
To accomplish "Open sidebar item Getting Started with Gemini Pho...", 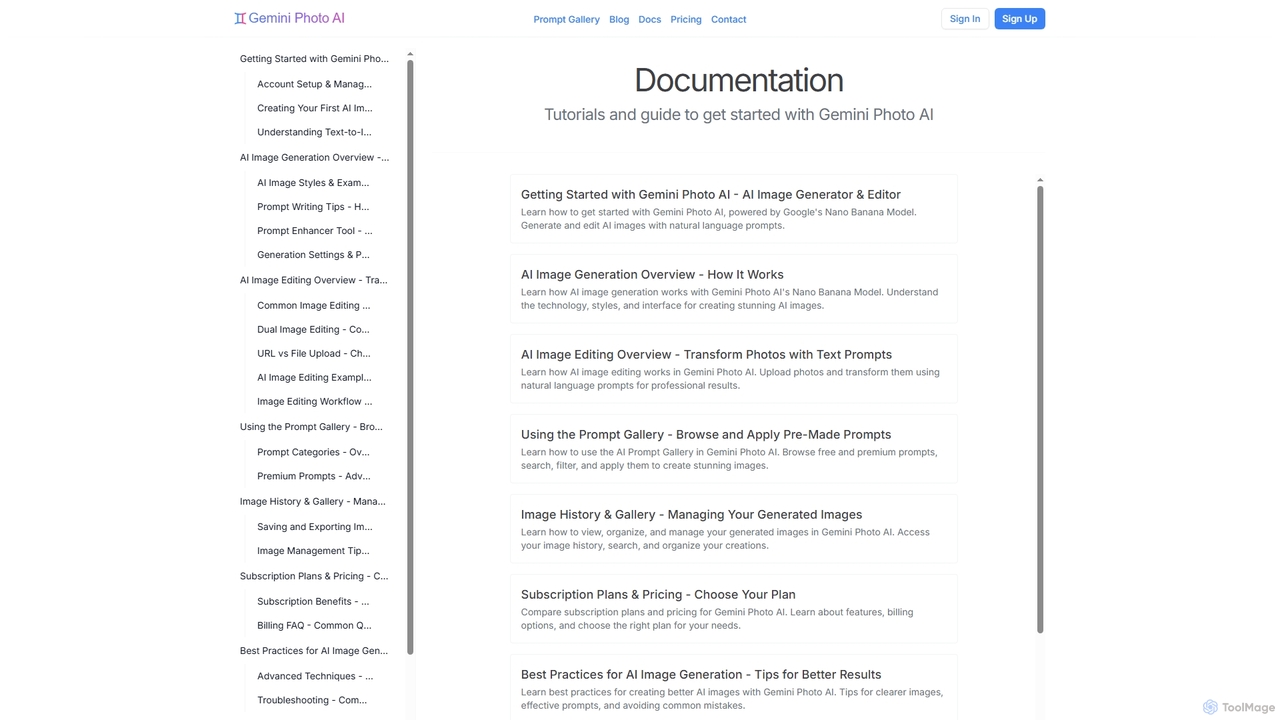I will click(x=314, y=59).
